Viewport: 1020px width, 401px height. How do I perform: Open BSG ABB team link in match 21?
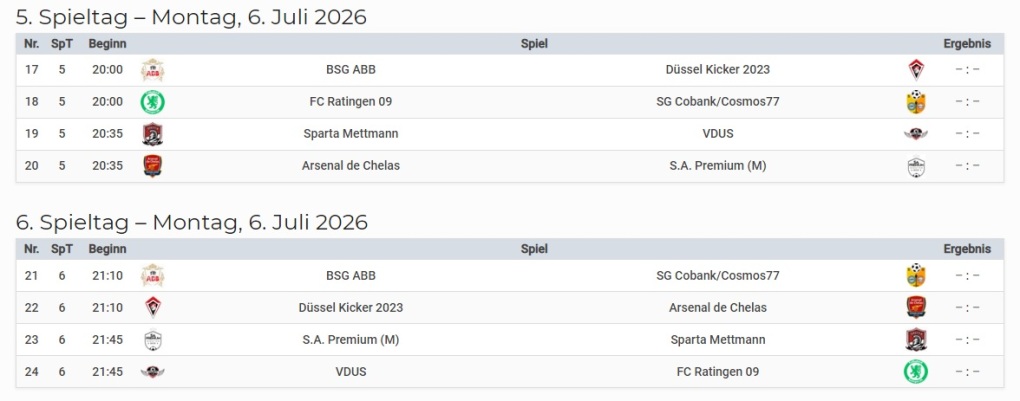point(351,276)
